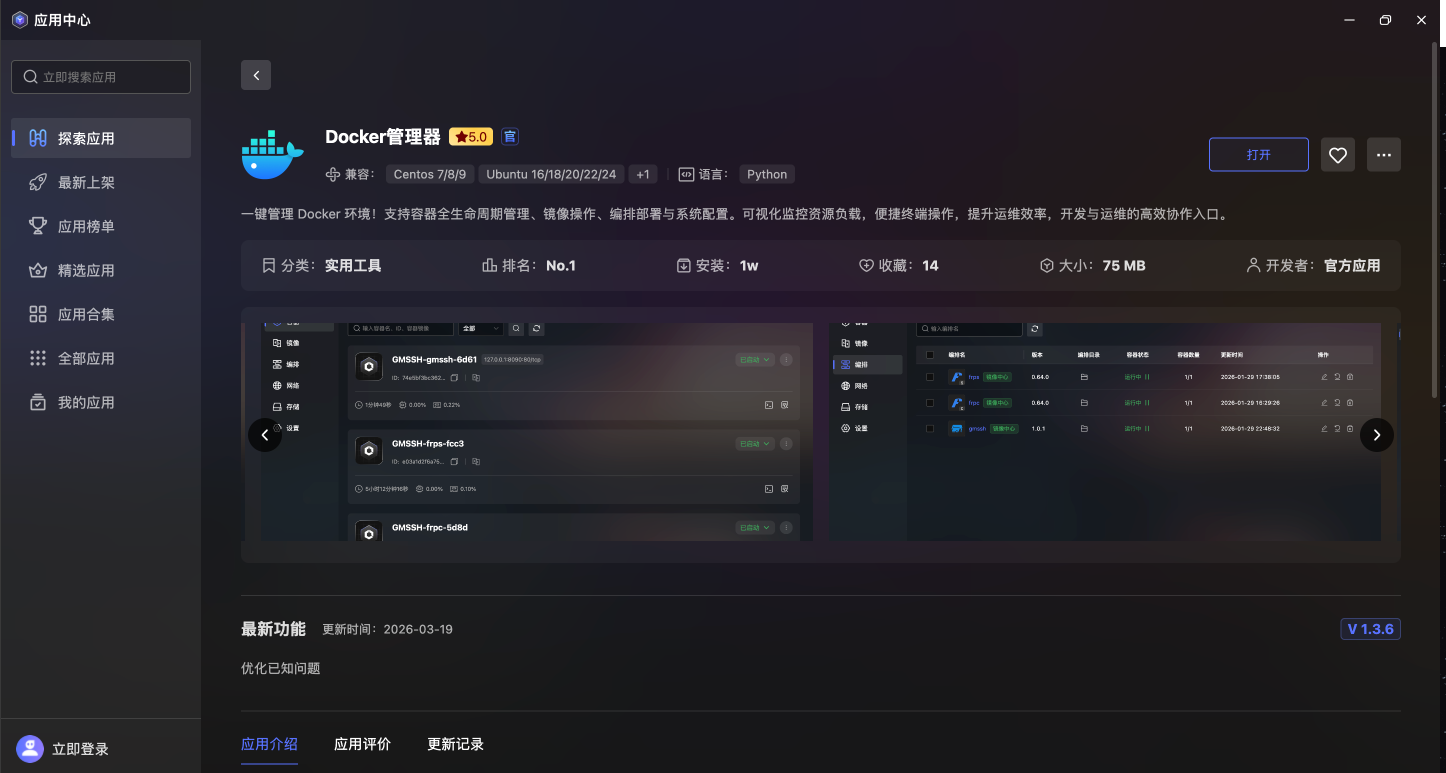Click the 应用中心 logo icon in title bar

click(19, 19)
